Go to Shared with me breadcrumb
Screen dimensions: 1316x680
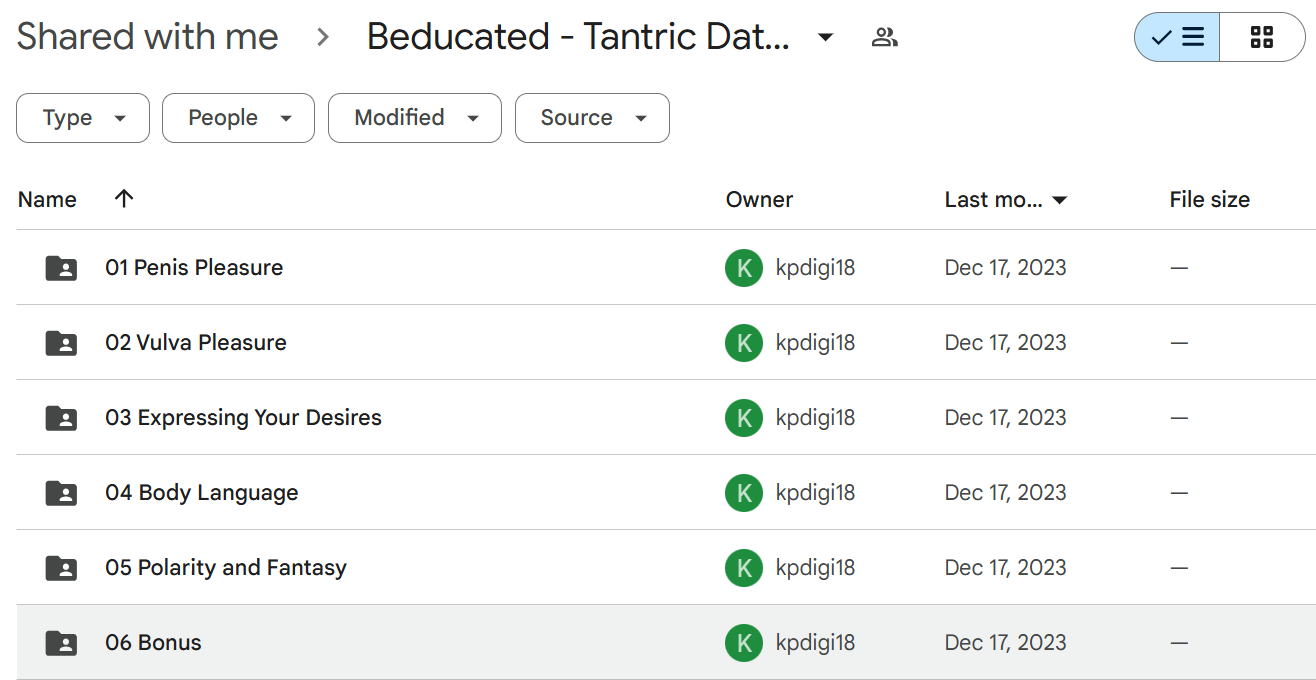coord(148,37)
